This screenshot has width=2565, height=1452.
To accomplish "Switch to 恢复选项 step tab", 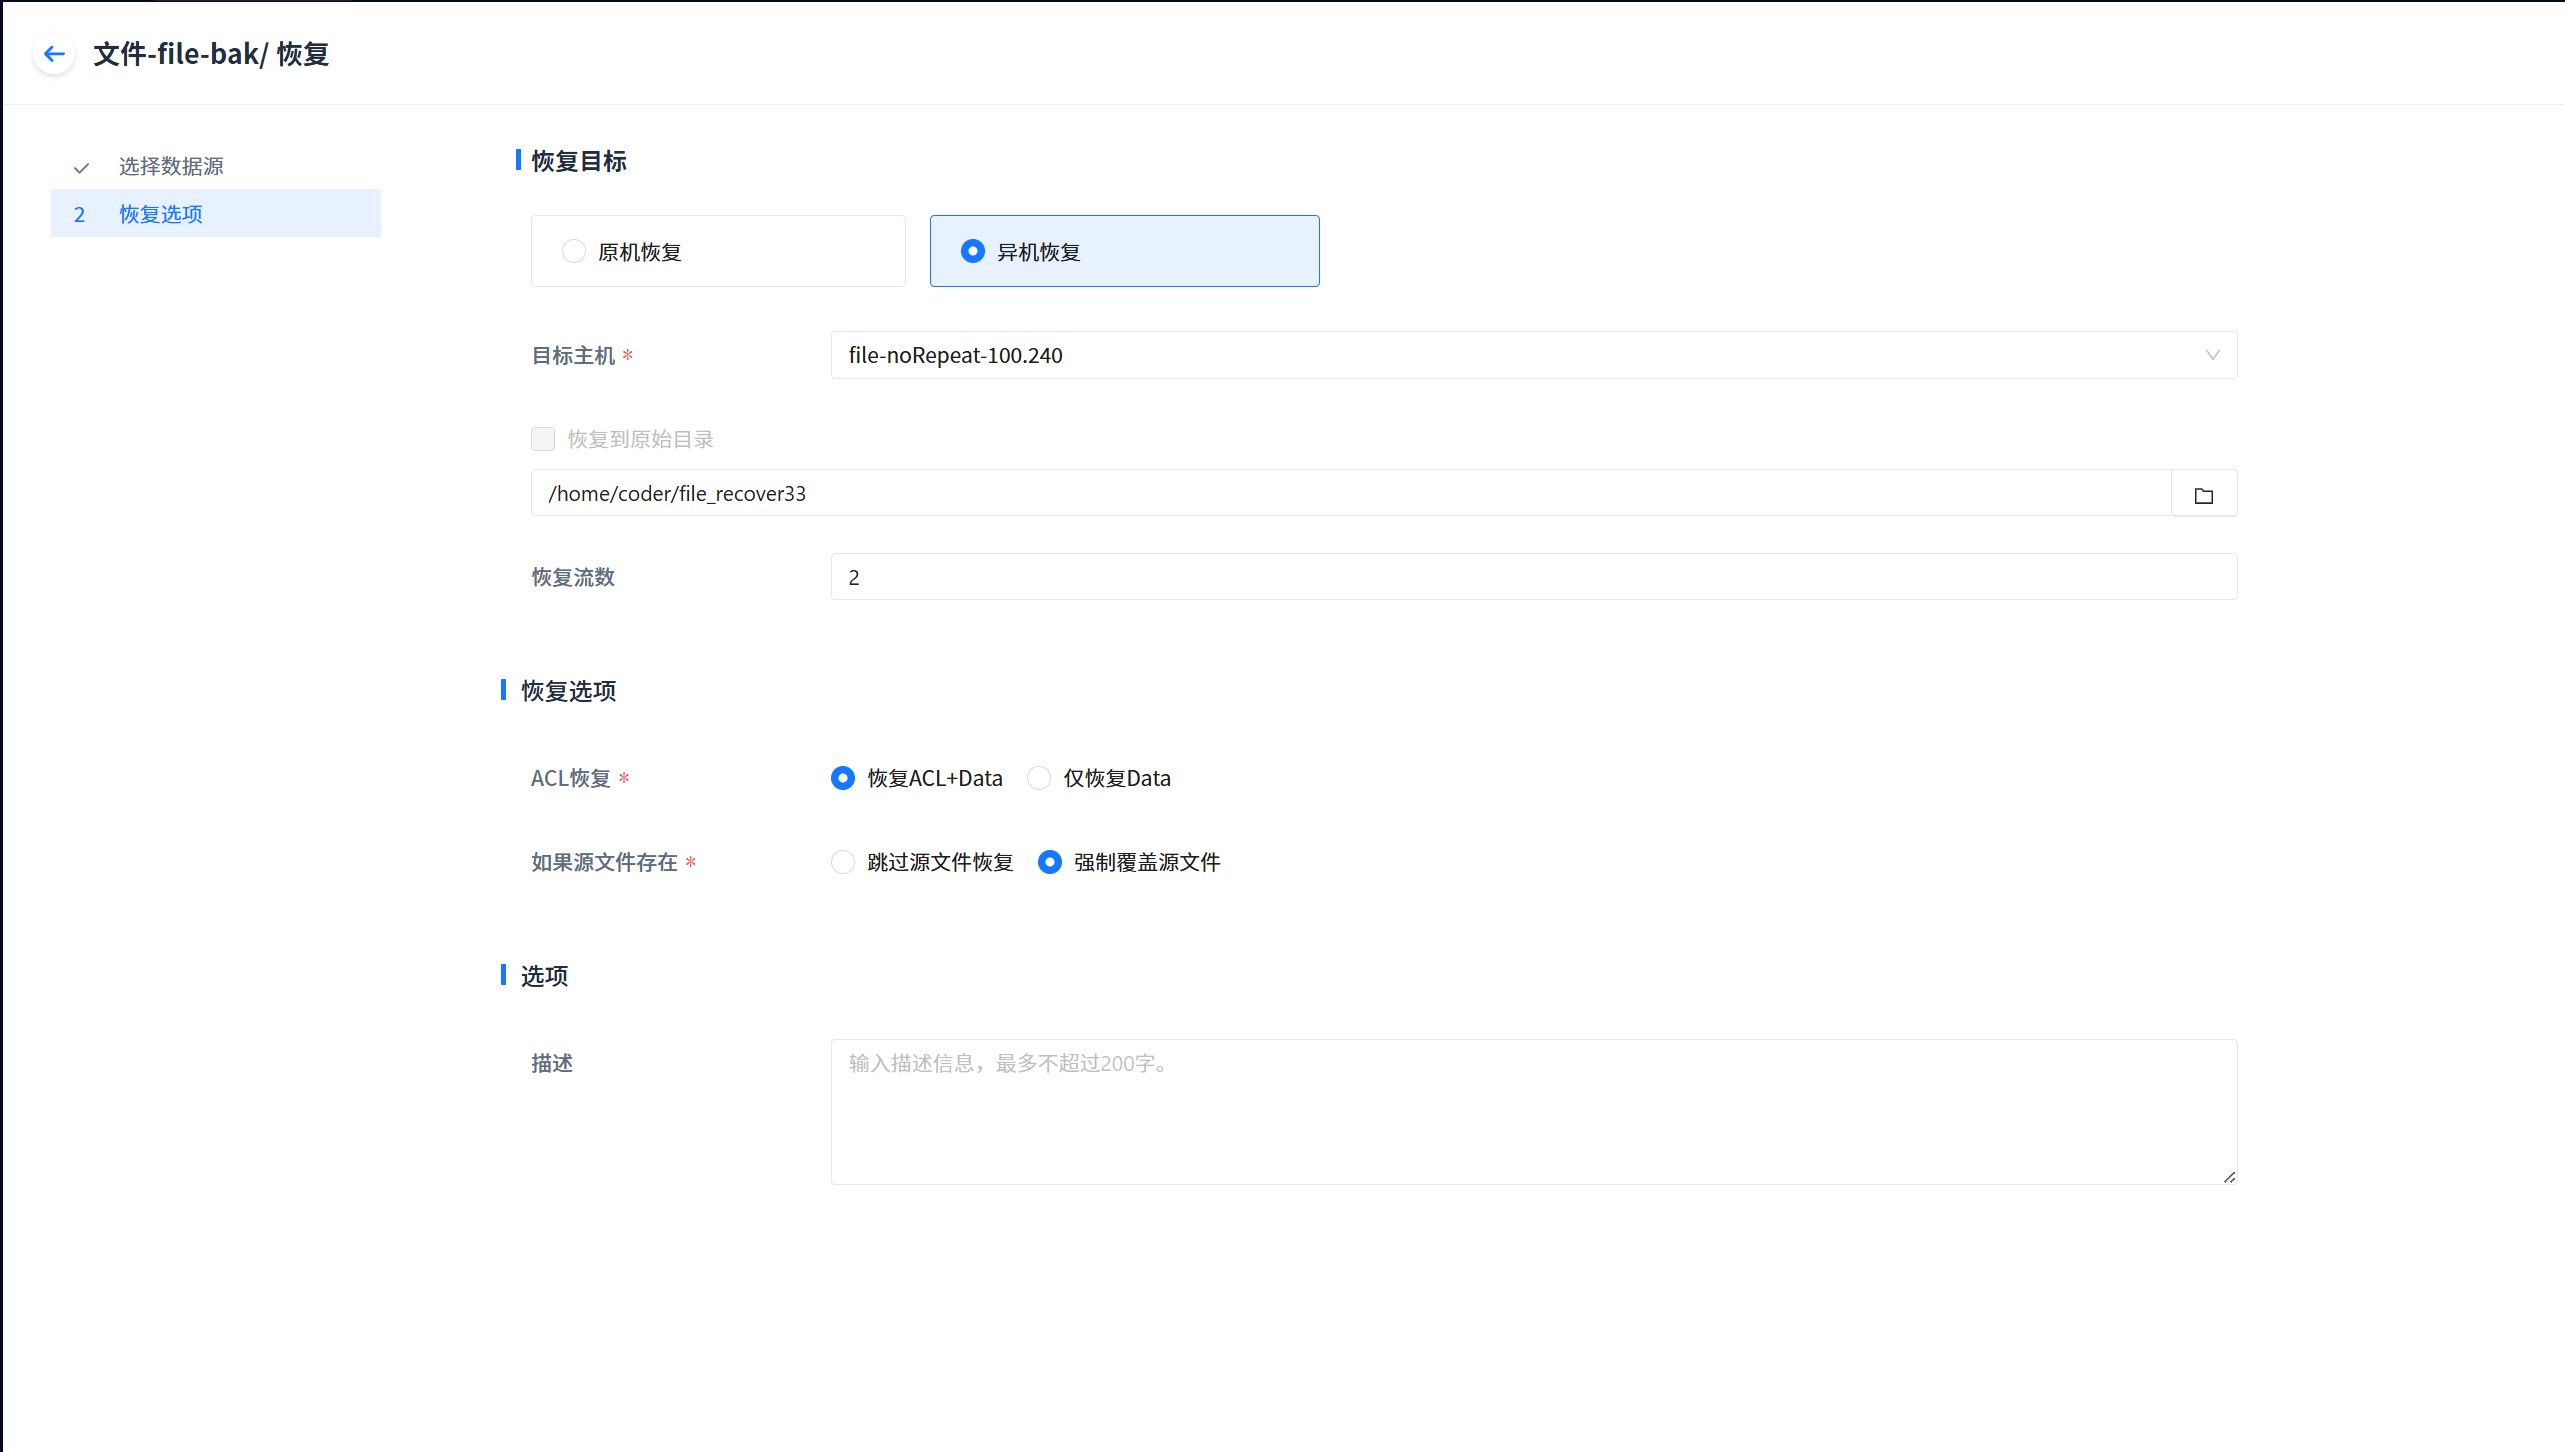I will 161,214.
